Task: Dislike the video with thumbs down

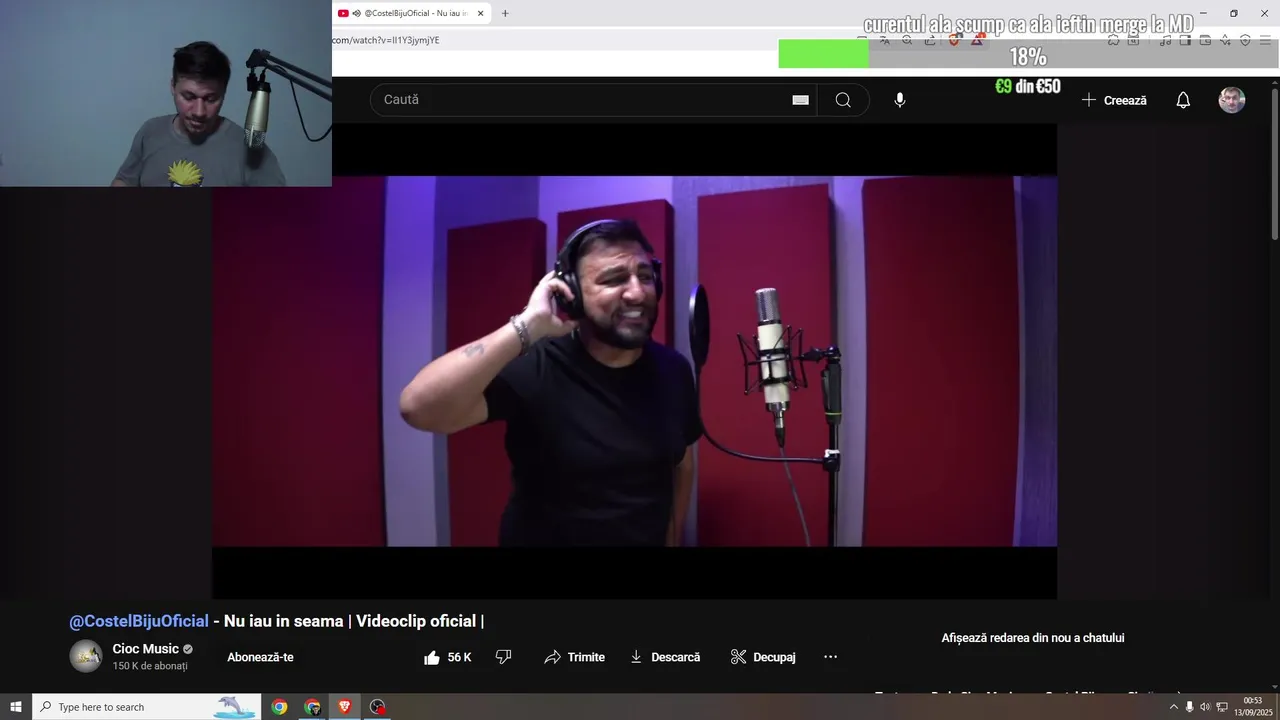Action: pyautogui.click(x=504, y=657)
